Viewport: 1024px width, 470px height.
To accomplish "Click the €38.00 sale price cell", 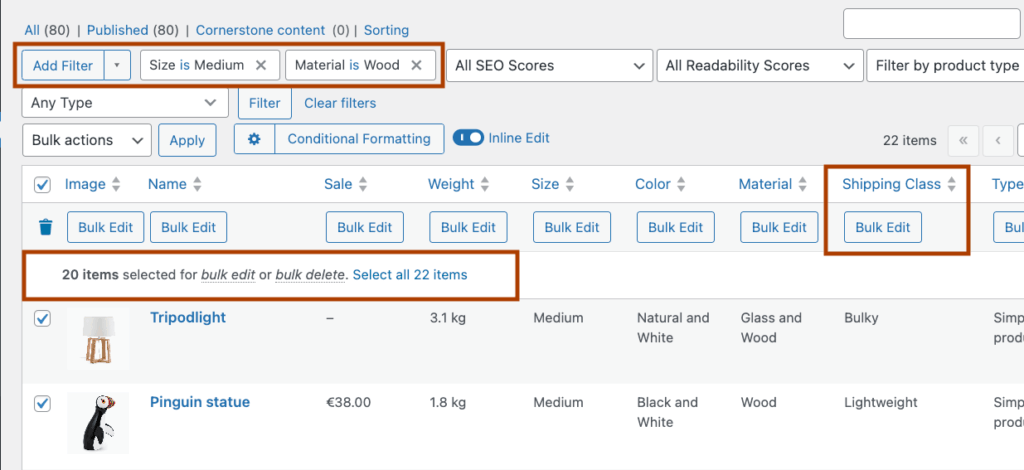I will tap(348, 403).
